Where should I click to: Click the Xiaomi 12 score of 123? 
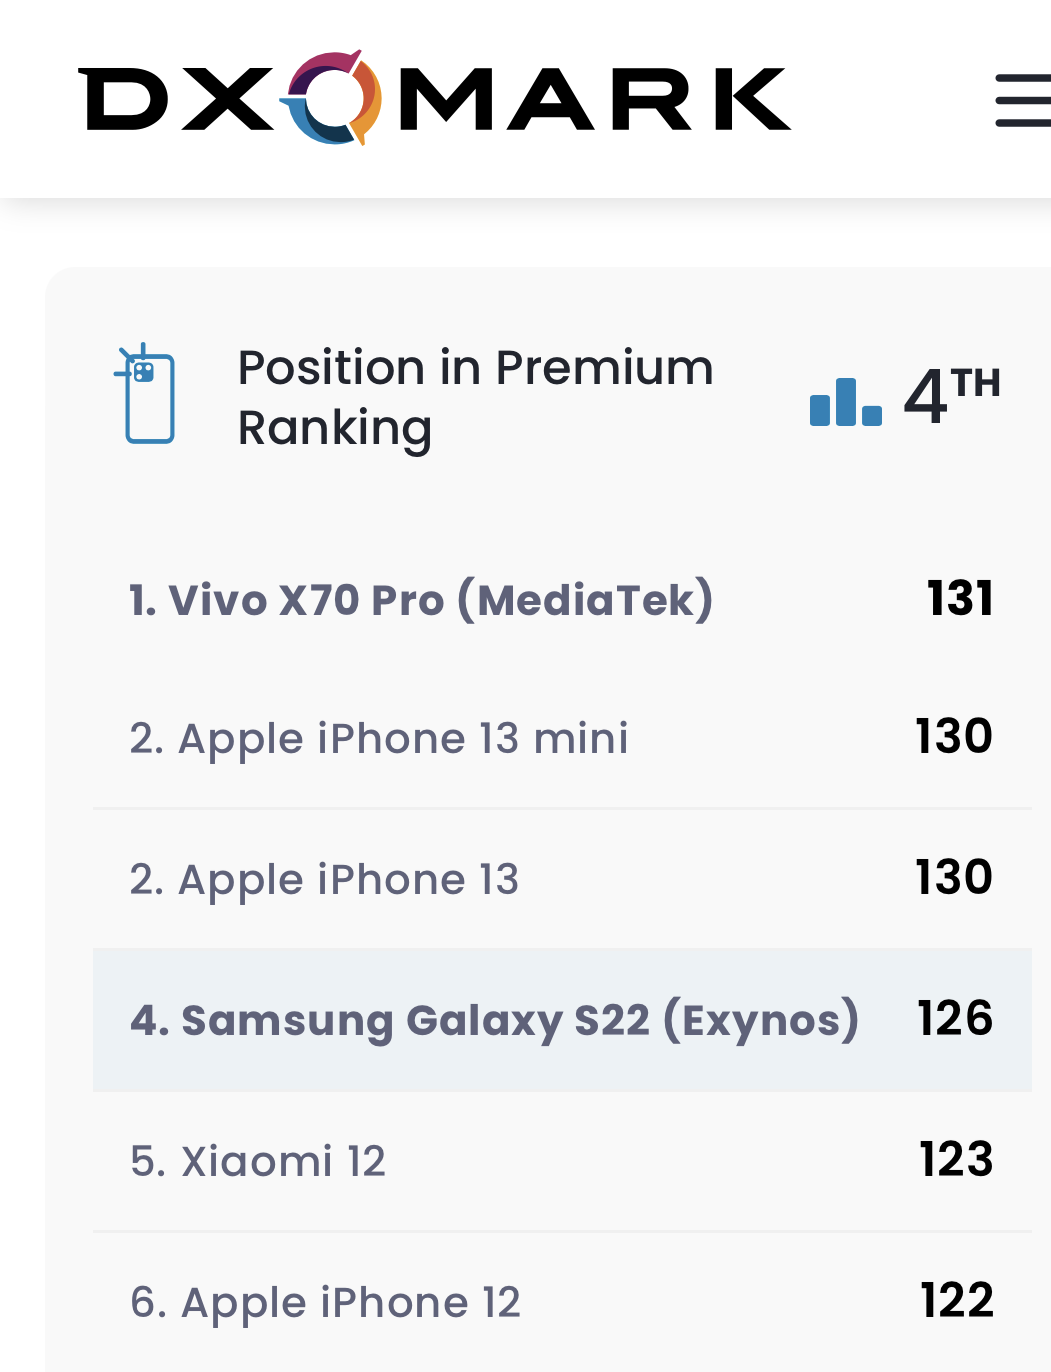(x=956, y=1160)
